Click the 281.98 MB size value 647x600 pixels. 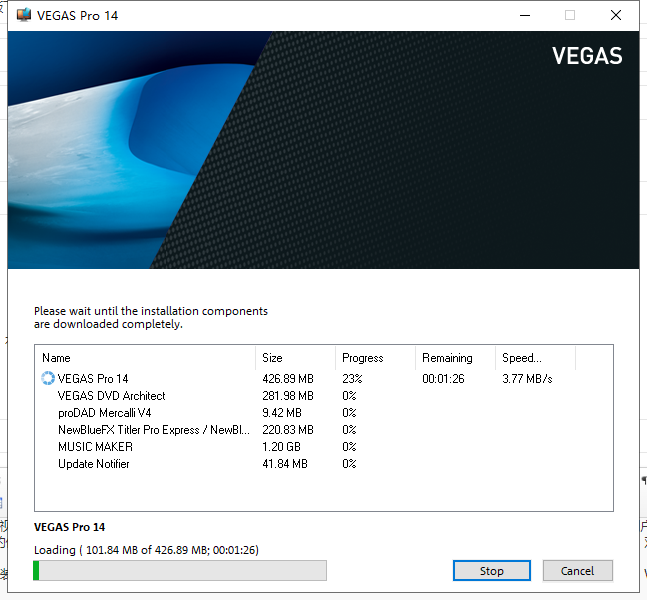[x=288, y=396]
